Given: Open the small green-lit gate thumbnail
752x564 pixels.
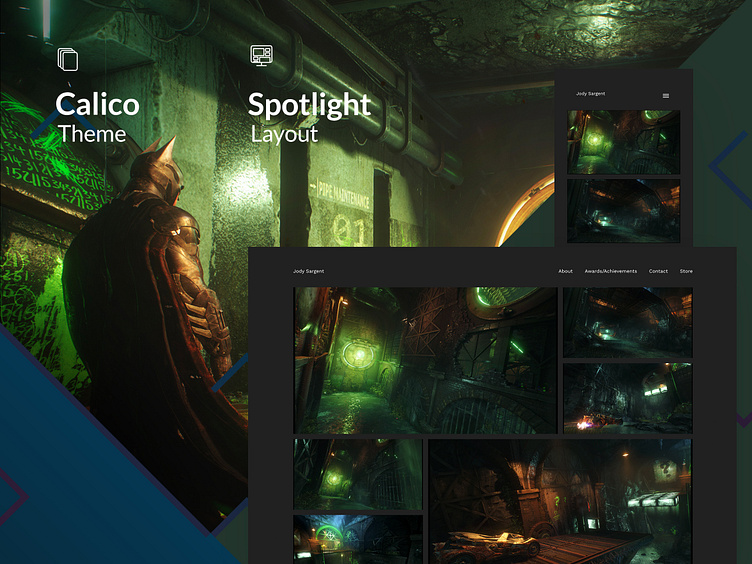Looking at the screenshot, I should point(358,474).
